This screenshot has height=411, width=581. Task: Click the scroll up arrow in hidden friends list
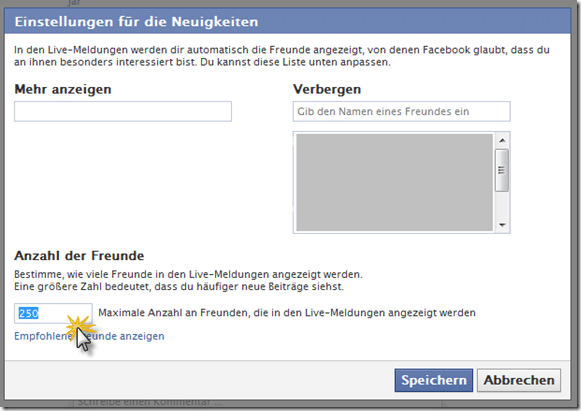pos(502,140)
